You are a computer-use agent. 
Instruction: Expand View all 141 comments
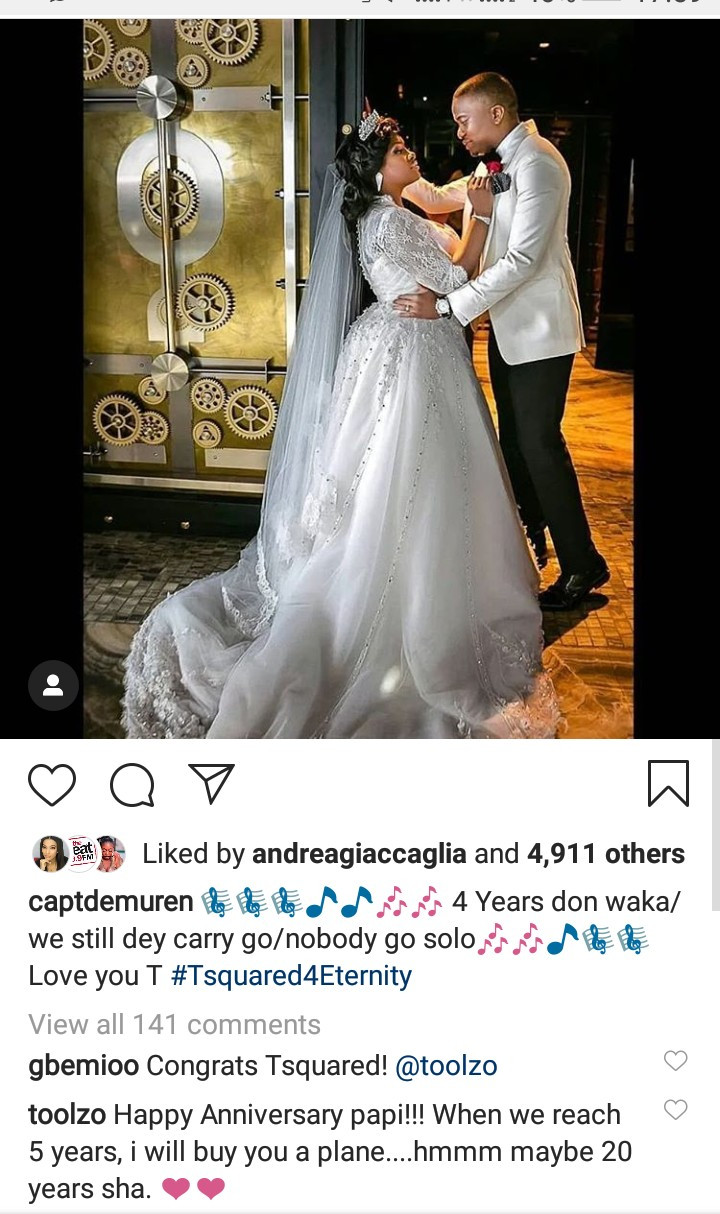pos(174,1024)
